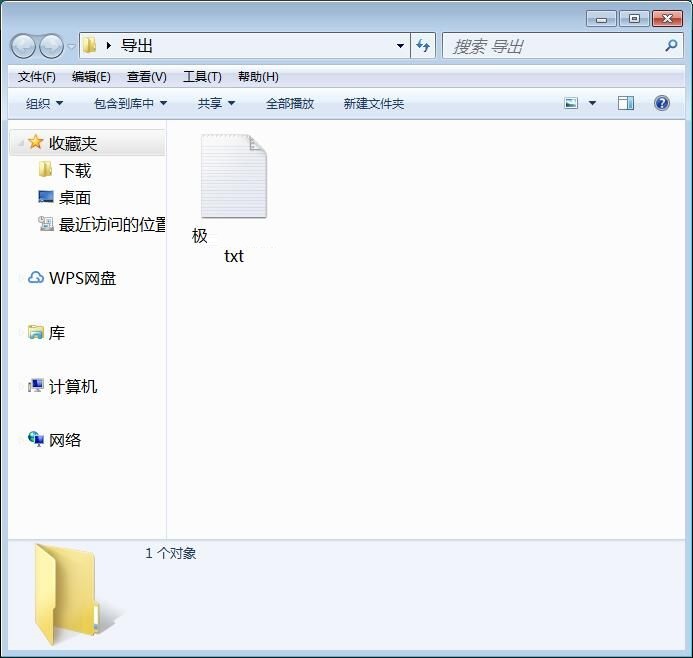This screenshot has width=693, height=658.
Task: Click inside the 搜索 导出 search field
Action: pyautogui.click(x=550, y=46)
